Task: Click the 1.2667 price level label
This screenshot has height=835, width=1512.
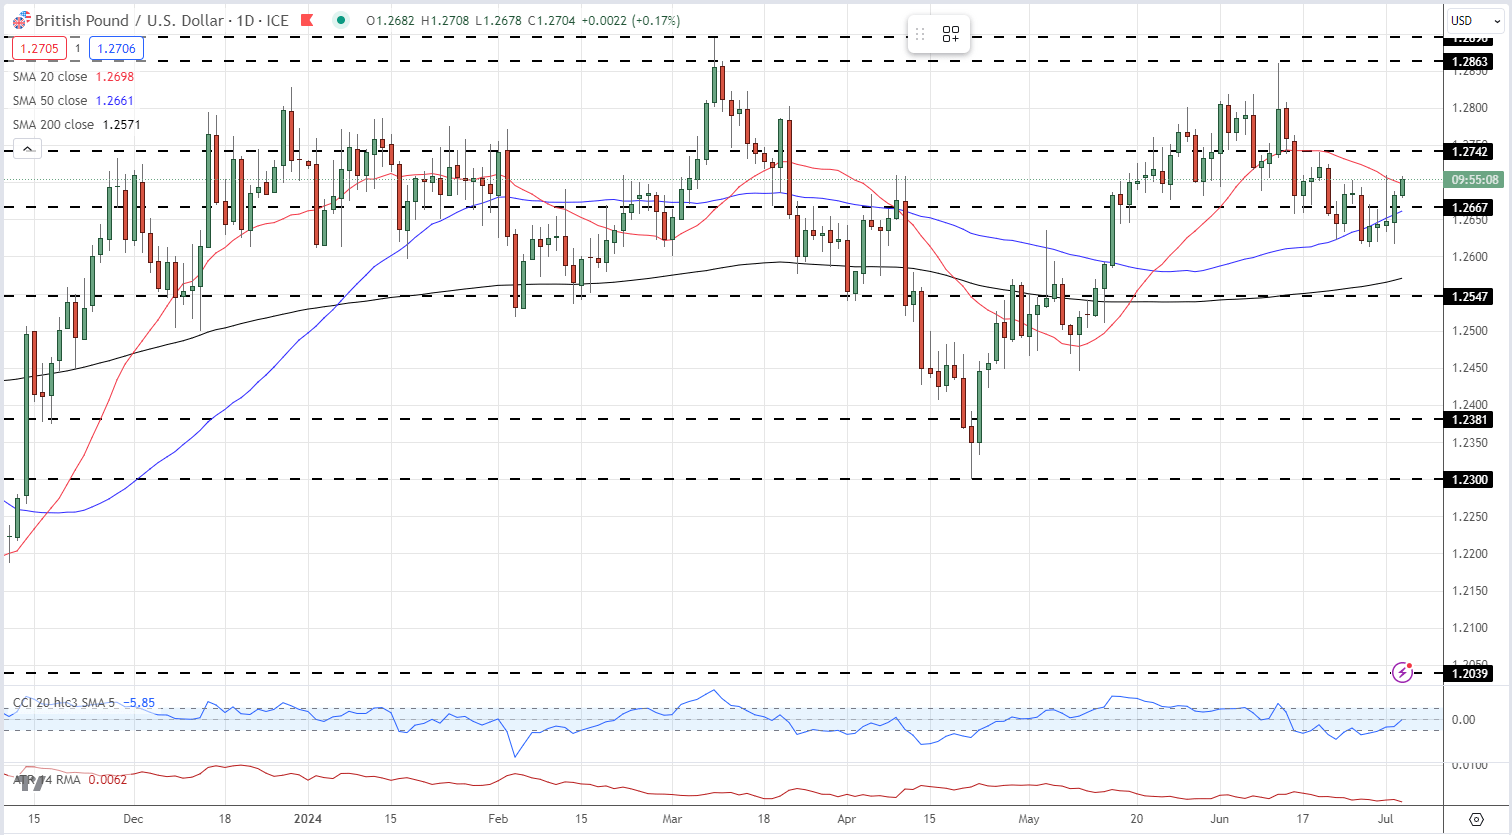Action: (x=1469, y=208)
